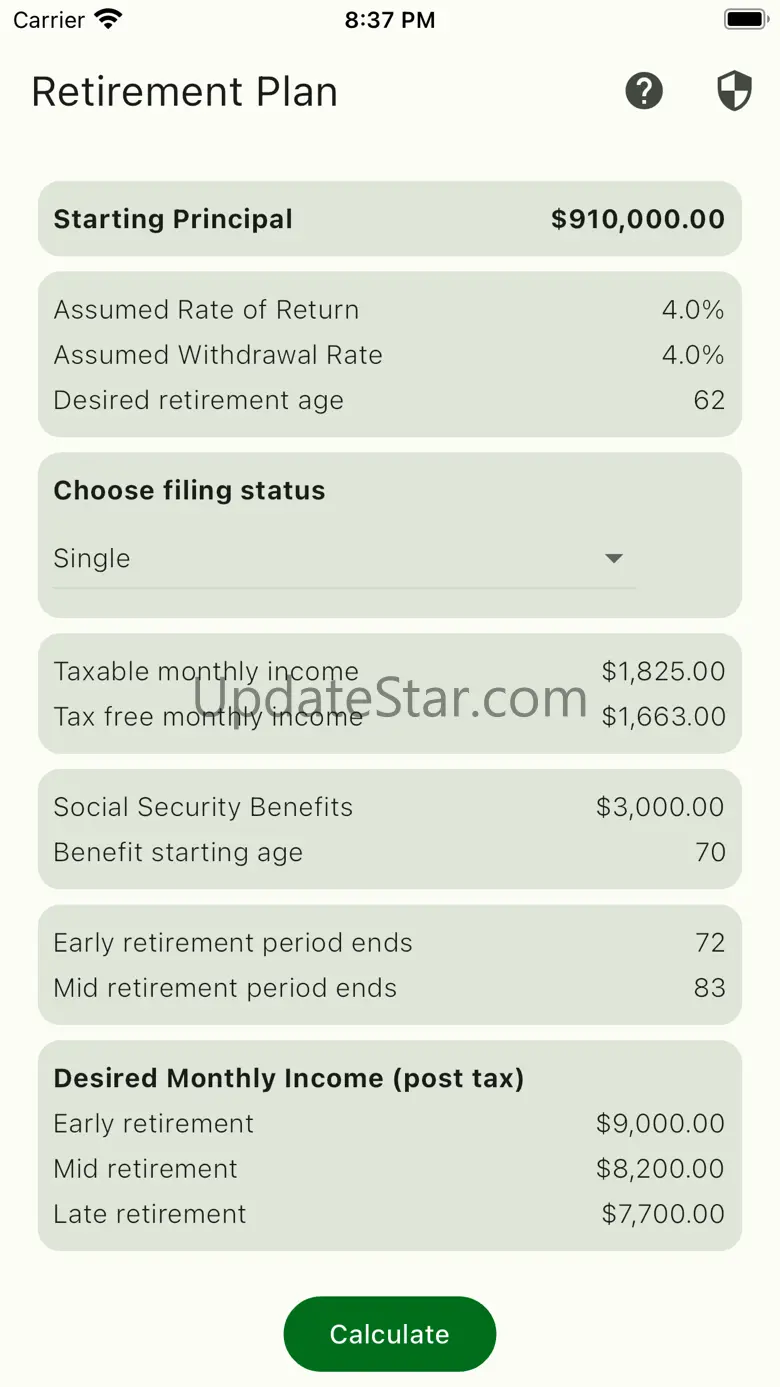Change Early retirement income $9,000.00
This screenshot has height=1387, width=780.
coord(660,1123)
